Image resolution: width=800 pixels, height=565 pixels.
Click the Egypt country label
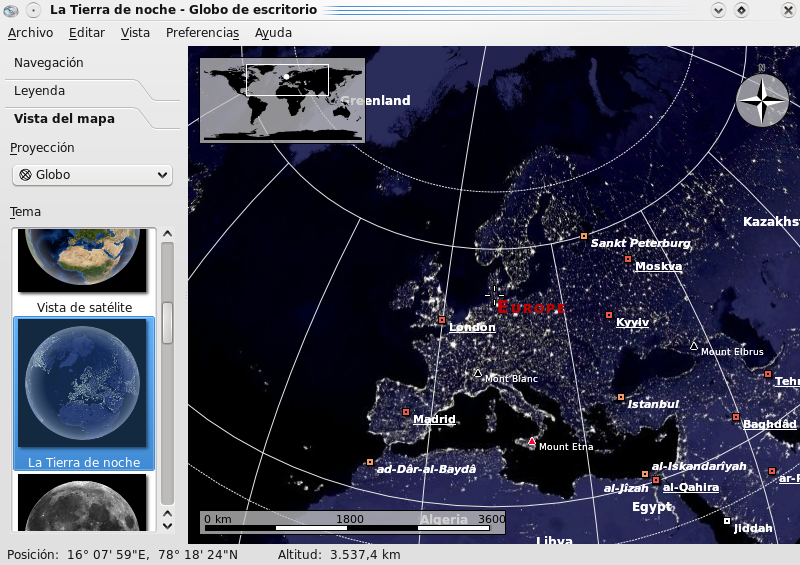click(652, 507)
